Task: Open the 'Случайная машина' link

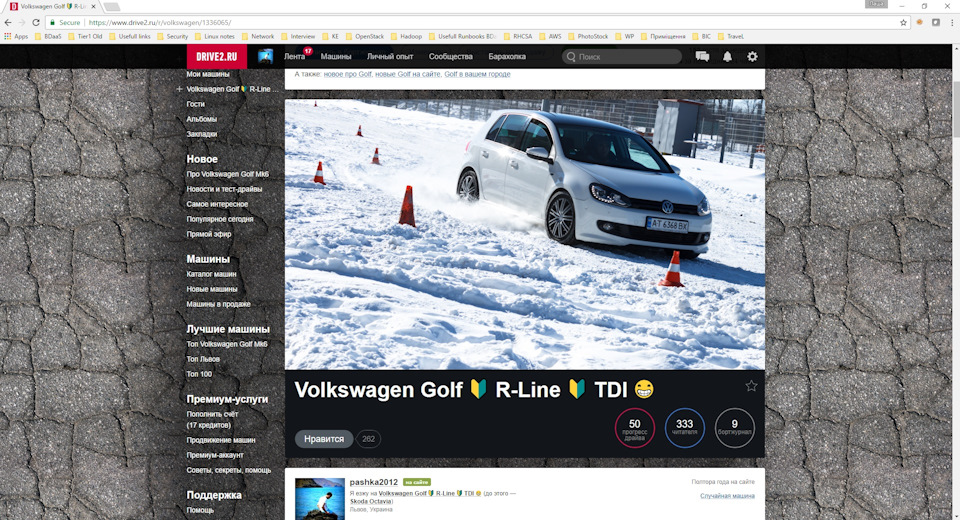Action: [727, 496]
